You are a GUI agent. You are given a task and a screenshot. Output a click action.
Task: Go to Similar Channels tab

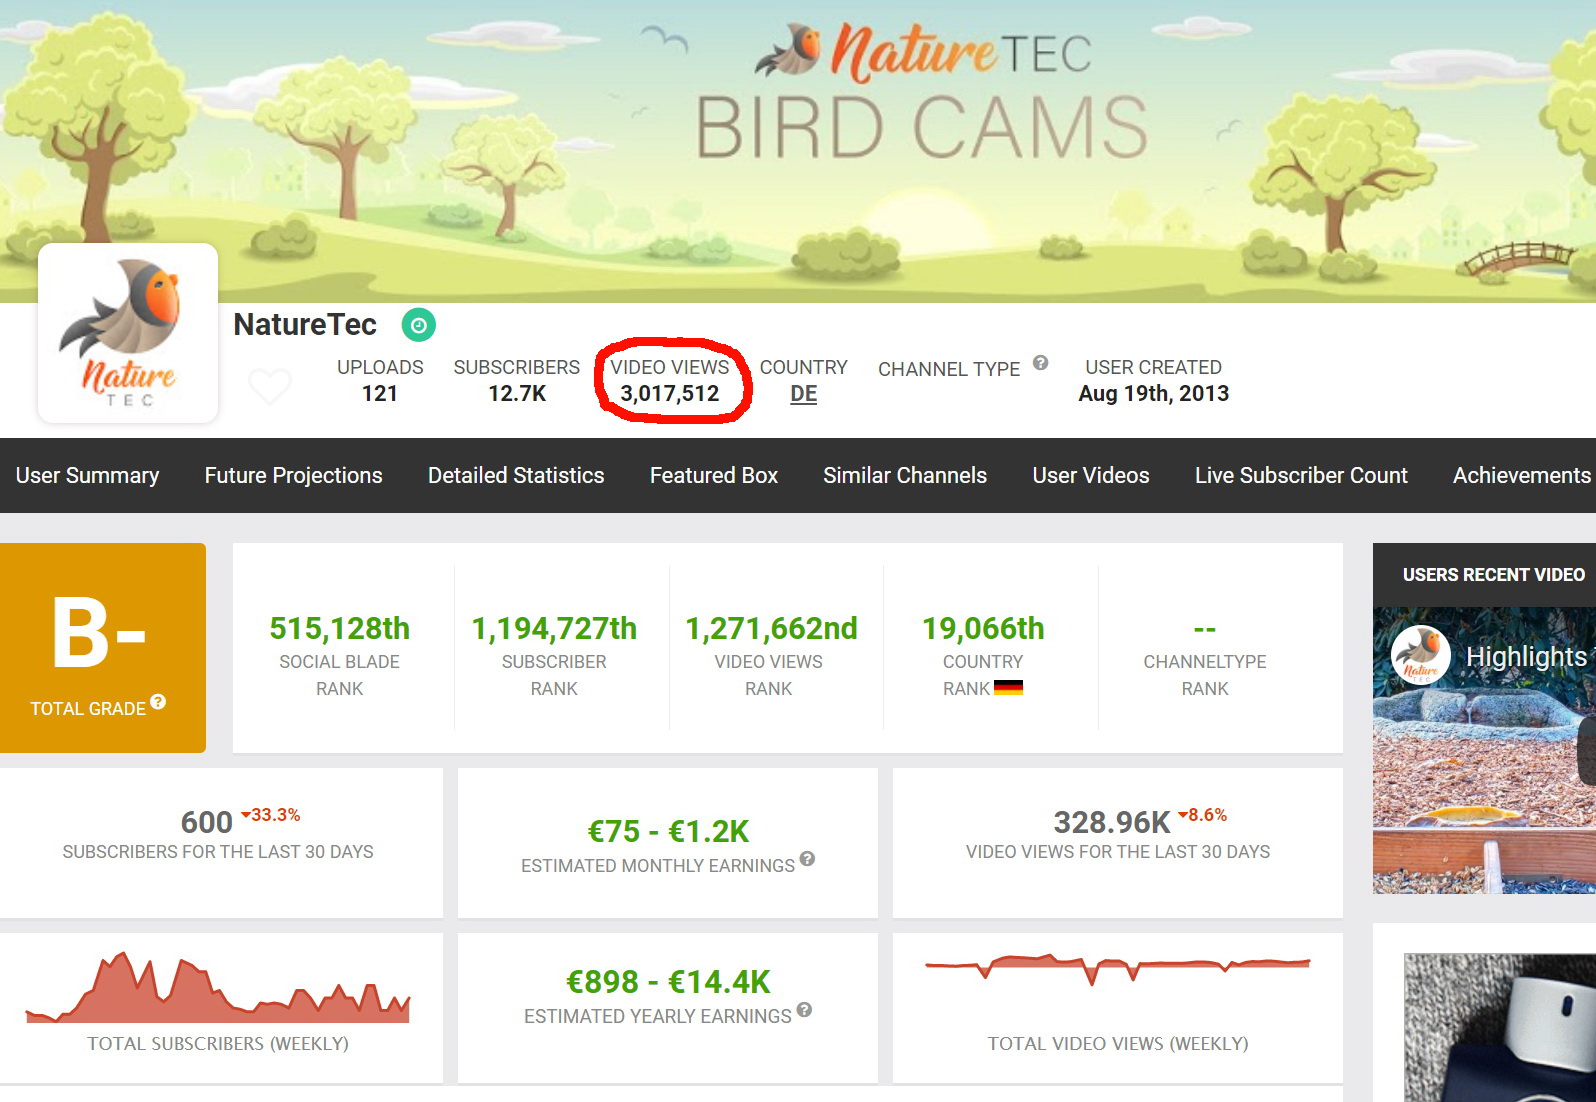point(904,475)
